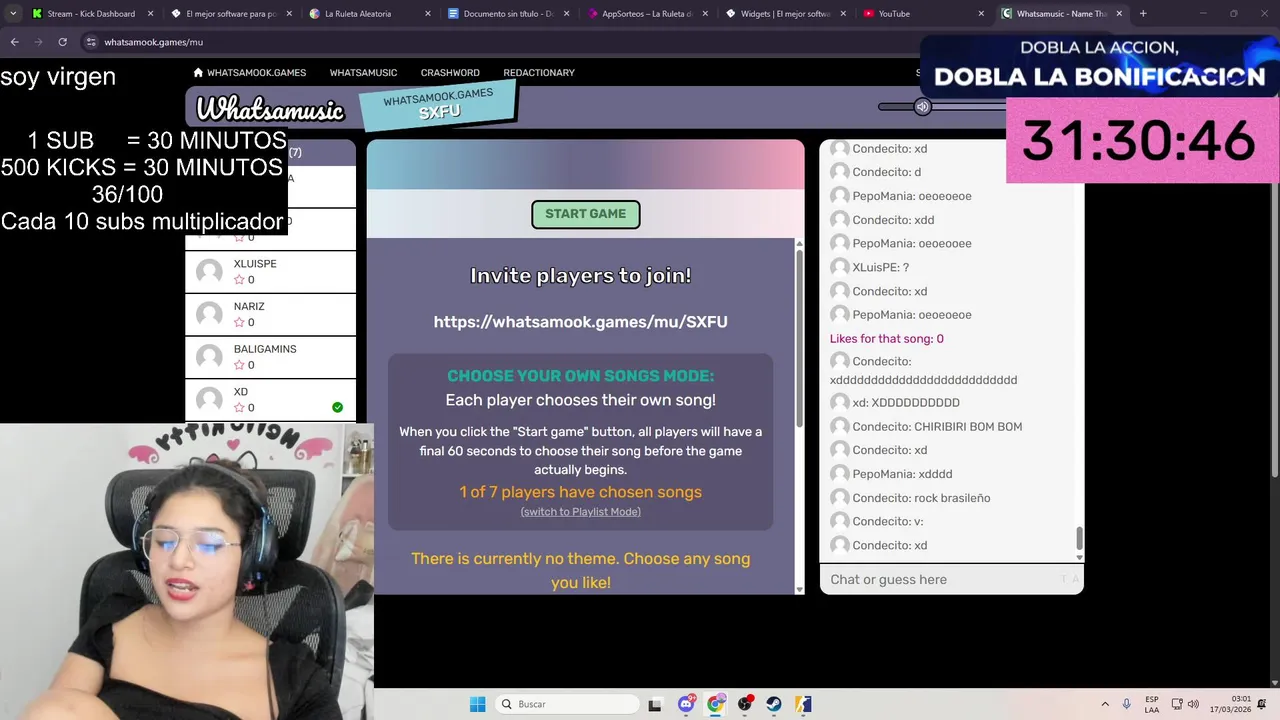
Task: Reload the page with the refresh icon
Action: point(62,42)
